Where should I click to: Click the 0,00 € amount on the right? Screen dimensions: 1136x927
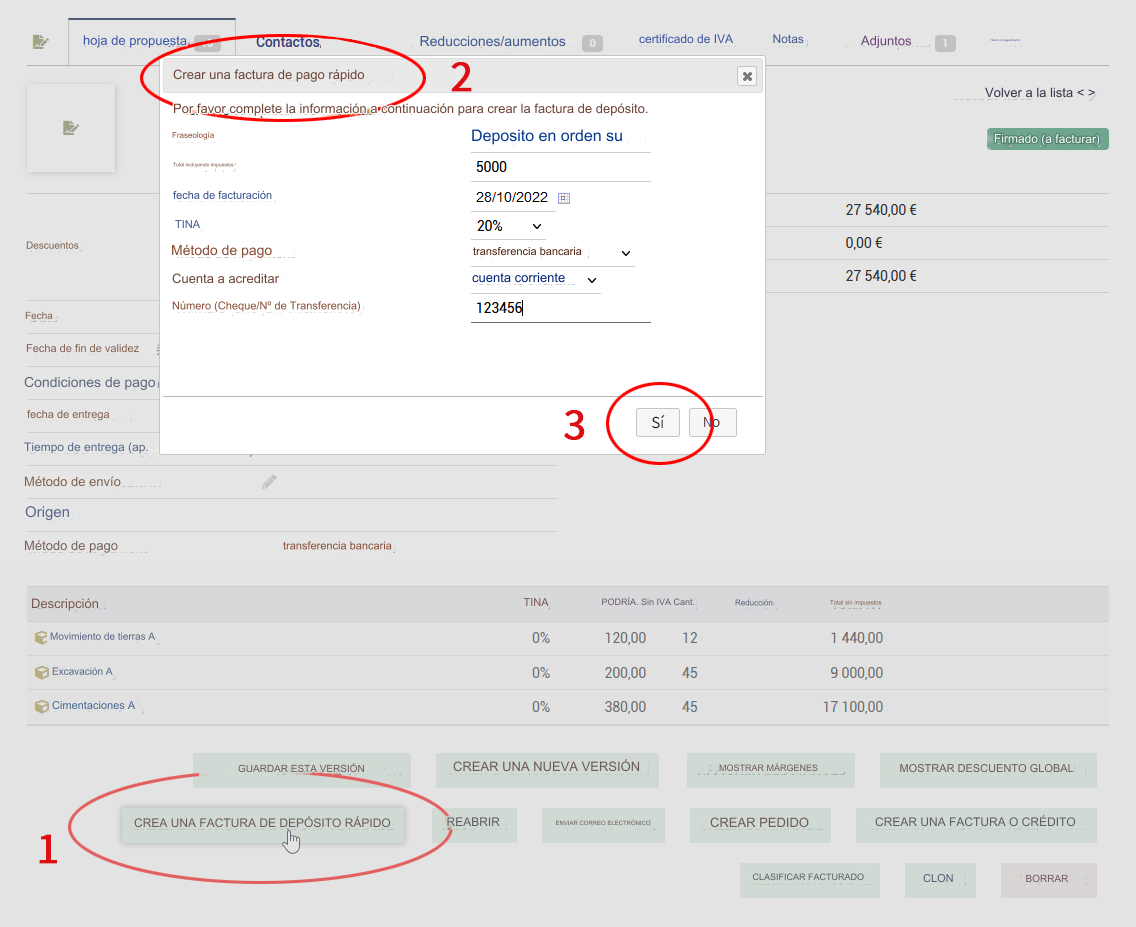pyautogui.click(x=864, y=243)
